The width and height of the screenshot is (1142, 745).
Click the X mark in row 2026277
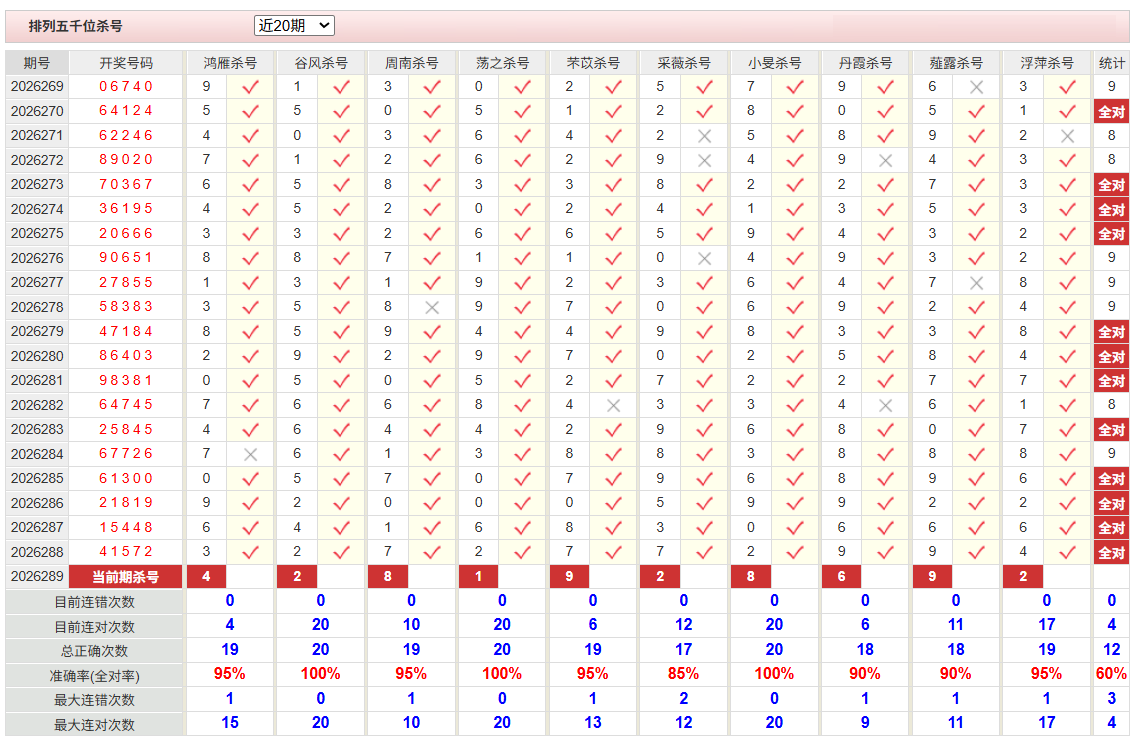pyautogui.click(x=977, y=283)
